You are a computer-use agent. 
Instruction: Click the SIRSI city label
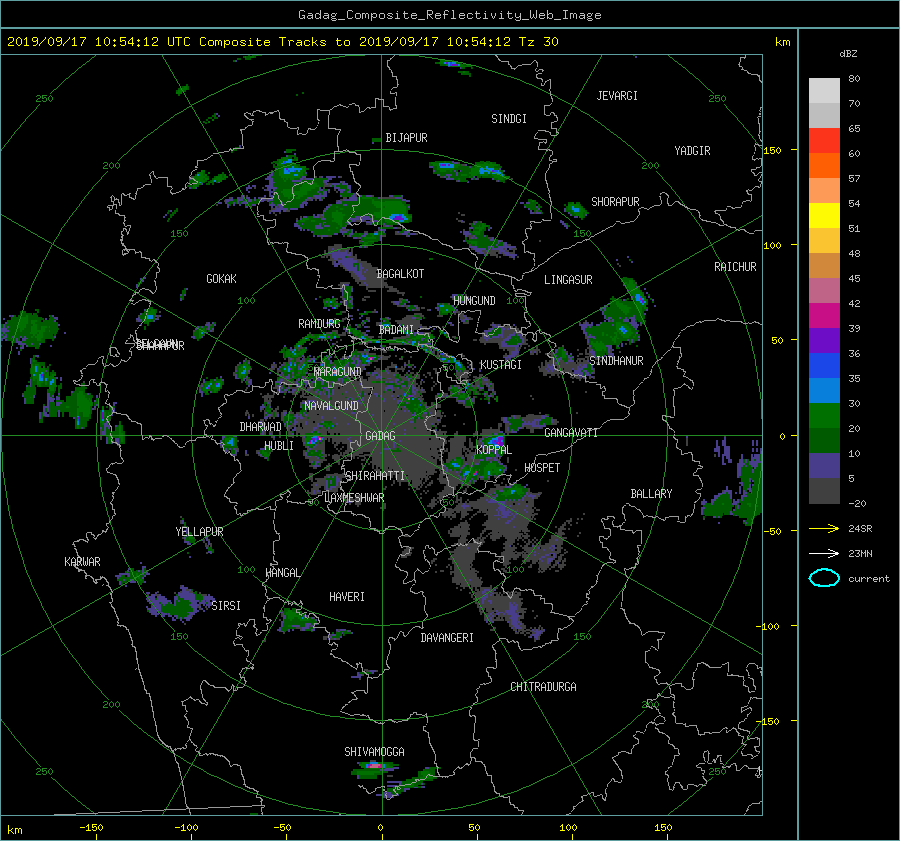coord(226,606)
